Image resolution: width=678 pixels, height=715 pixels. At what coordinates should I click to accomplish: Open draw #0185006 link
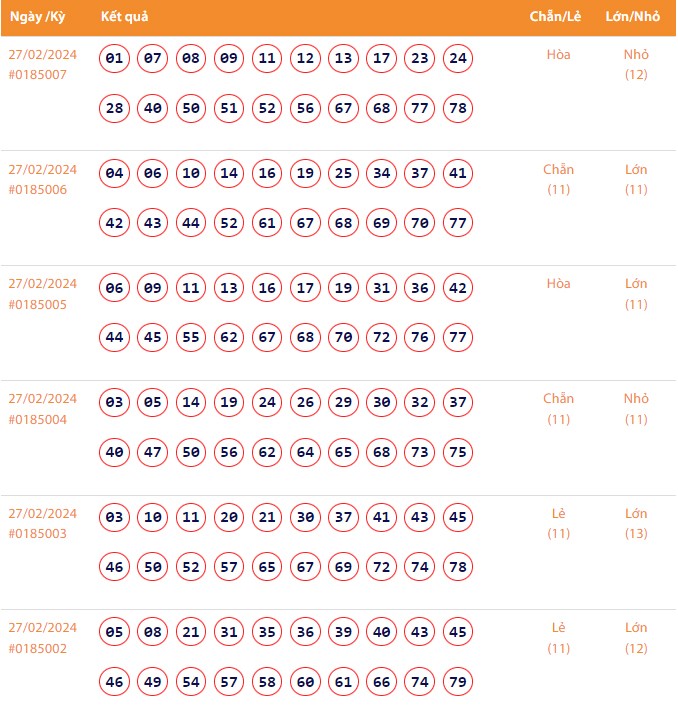point(38,190)
